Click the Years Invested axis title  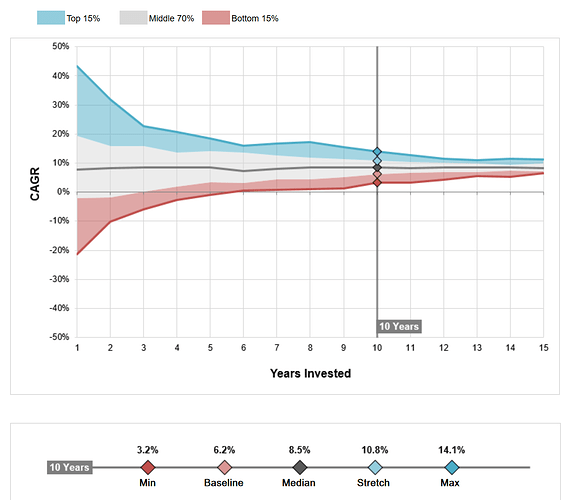point(310,373)
